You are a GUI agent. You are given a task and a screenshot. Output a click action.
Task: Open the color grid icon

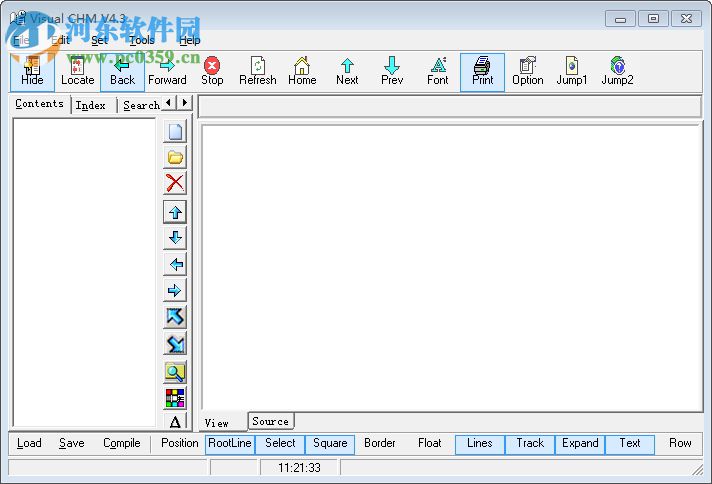(175, 398)
